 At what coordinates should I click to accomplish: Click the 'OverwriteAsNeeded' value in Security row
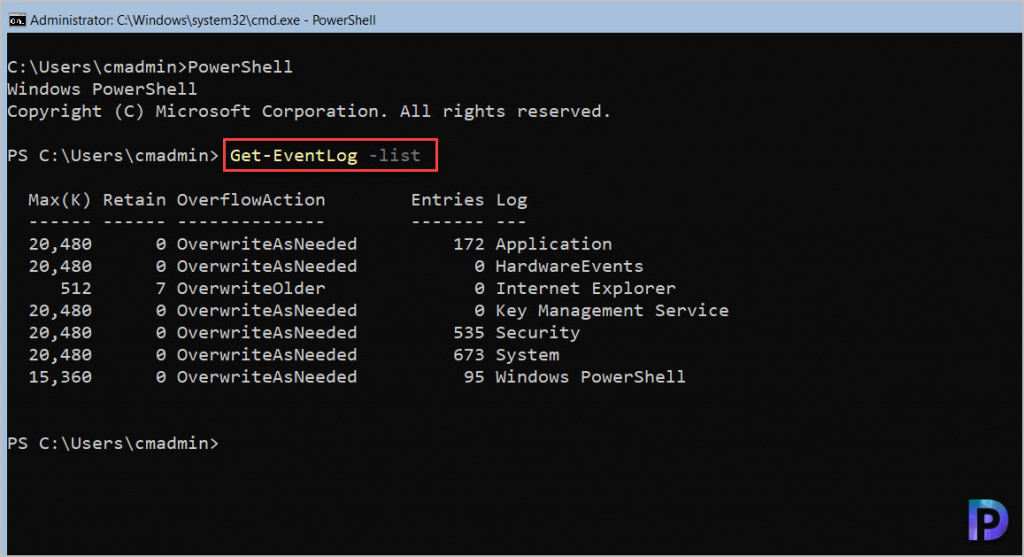click(x=267, y=333)
